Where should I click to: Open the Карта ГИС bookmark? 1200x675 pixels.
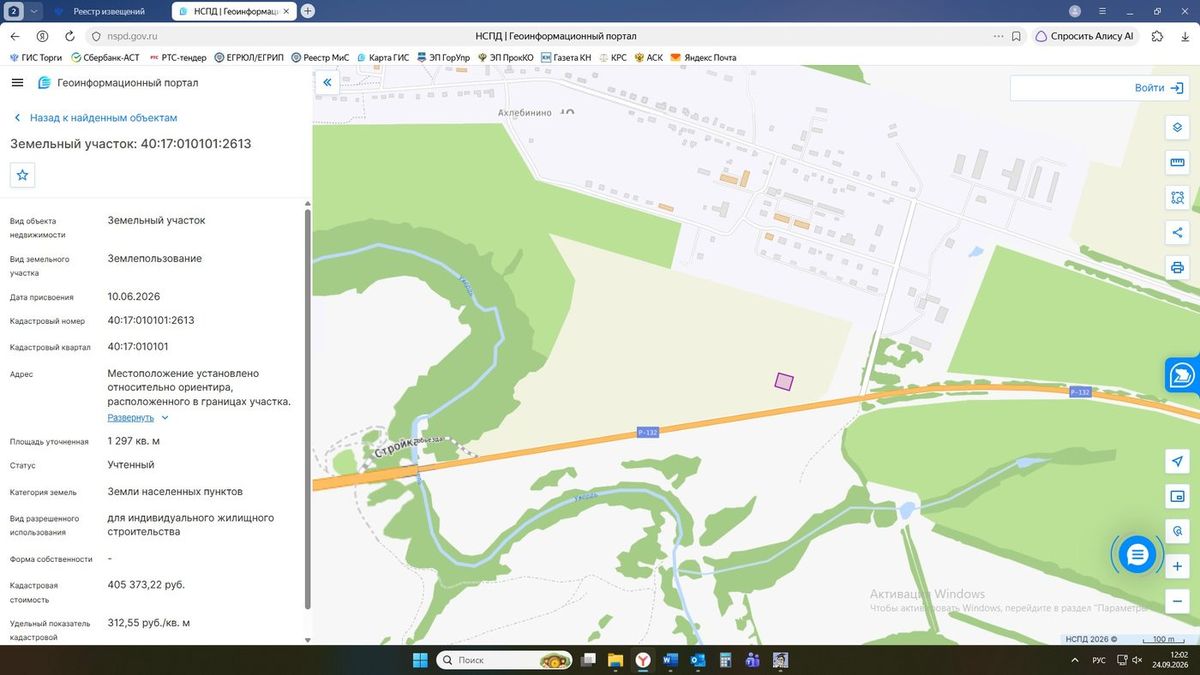(382, 58)
